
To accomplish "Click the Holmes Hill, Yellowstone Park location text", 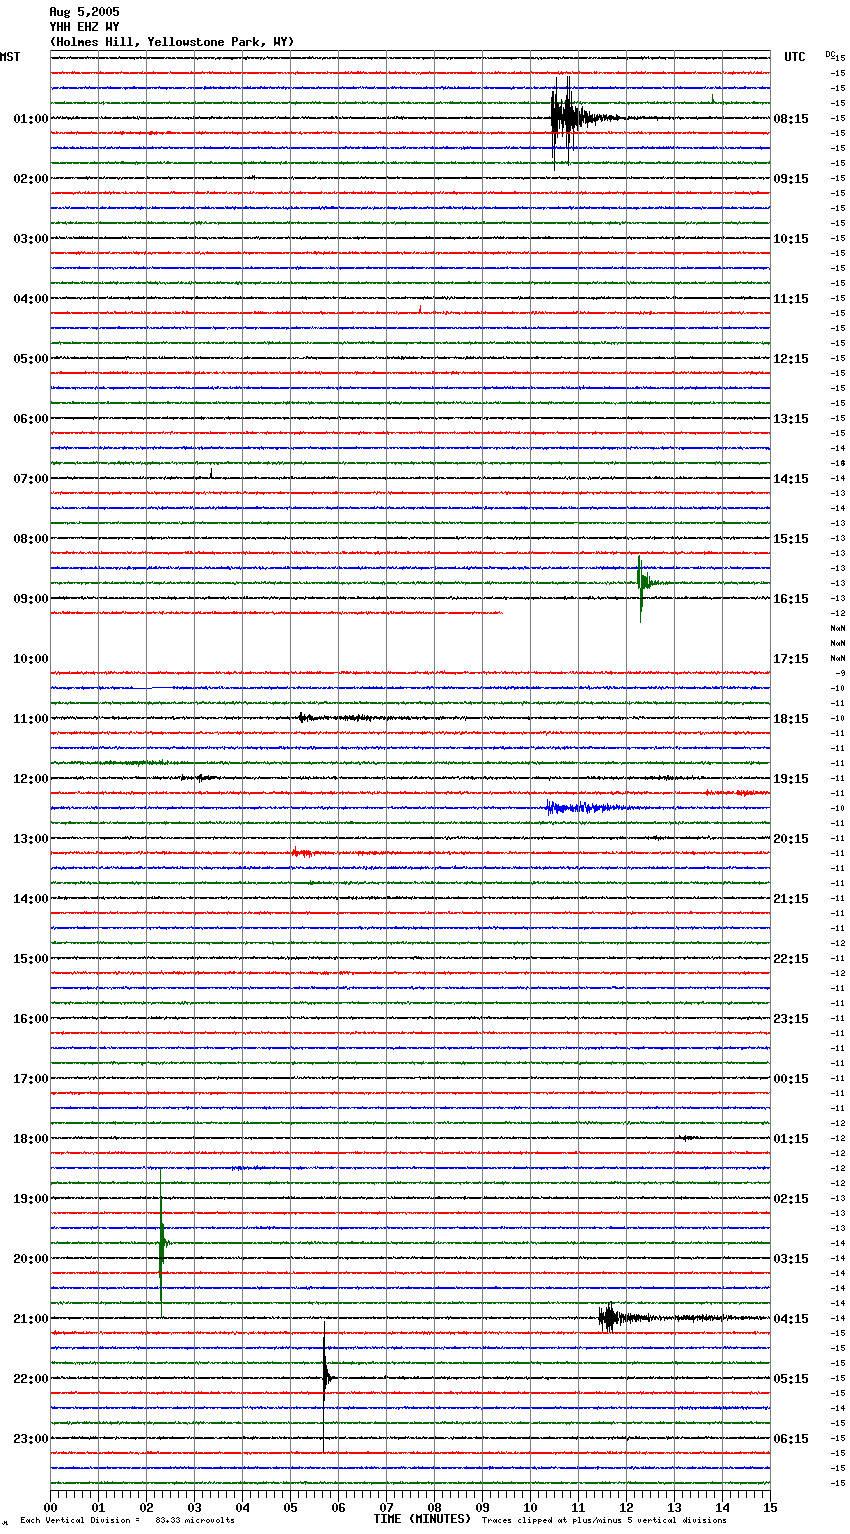I will coord(172,42).
